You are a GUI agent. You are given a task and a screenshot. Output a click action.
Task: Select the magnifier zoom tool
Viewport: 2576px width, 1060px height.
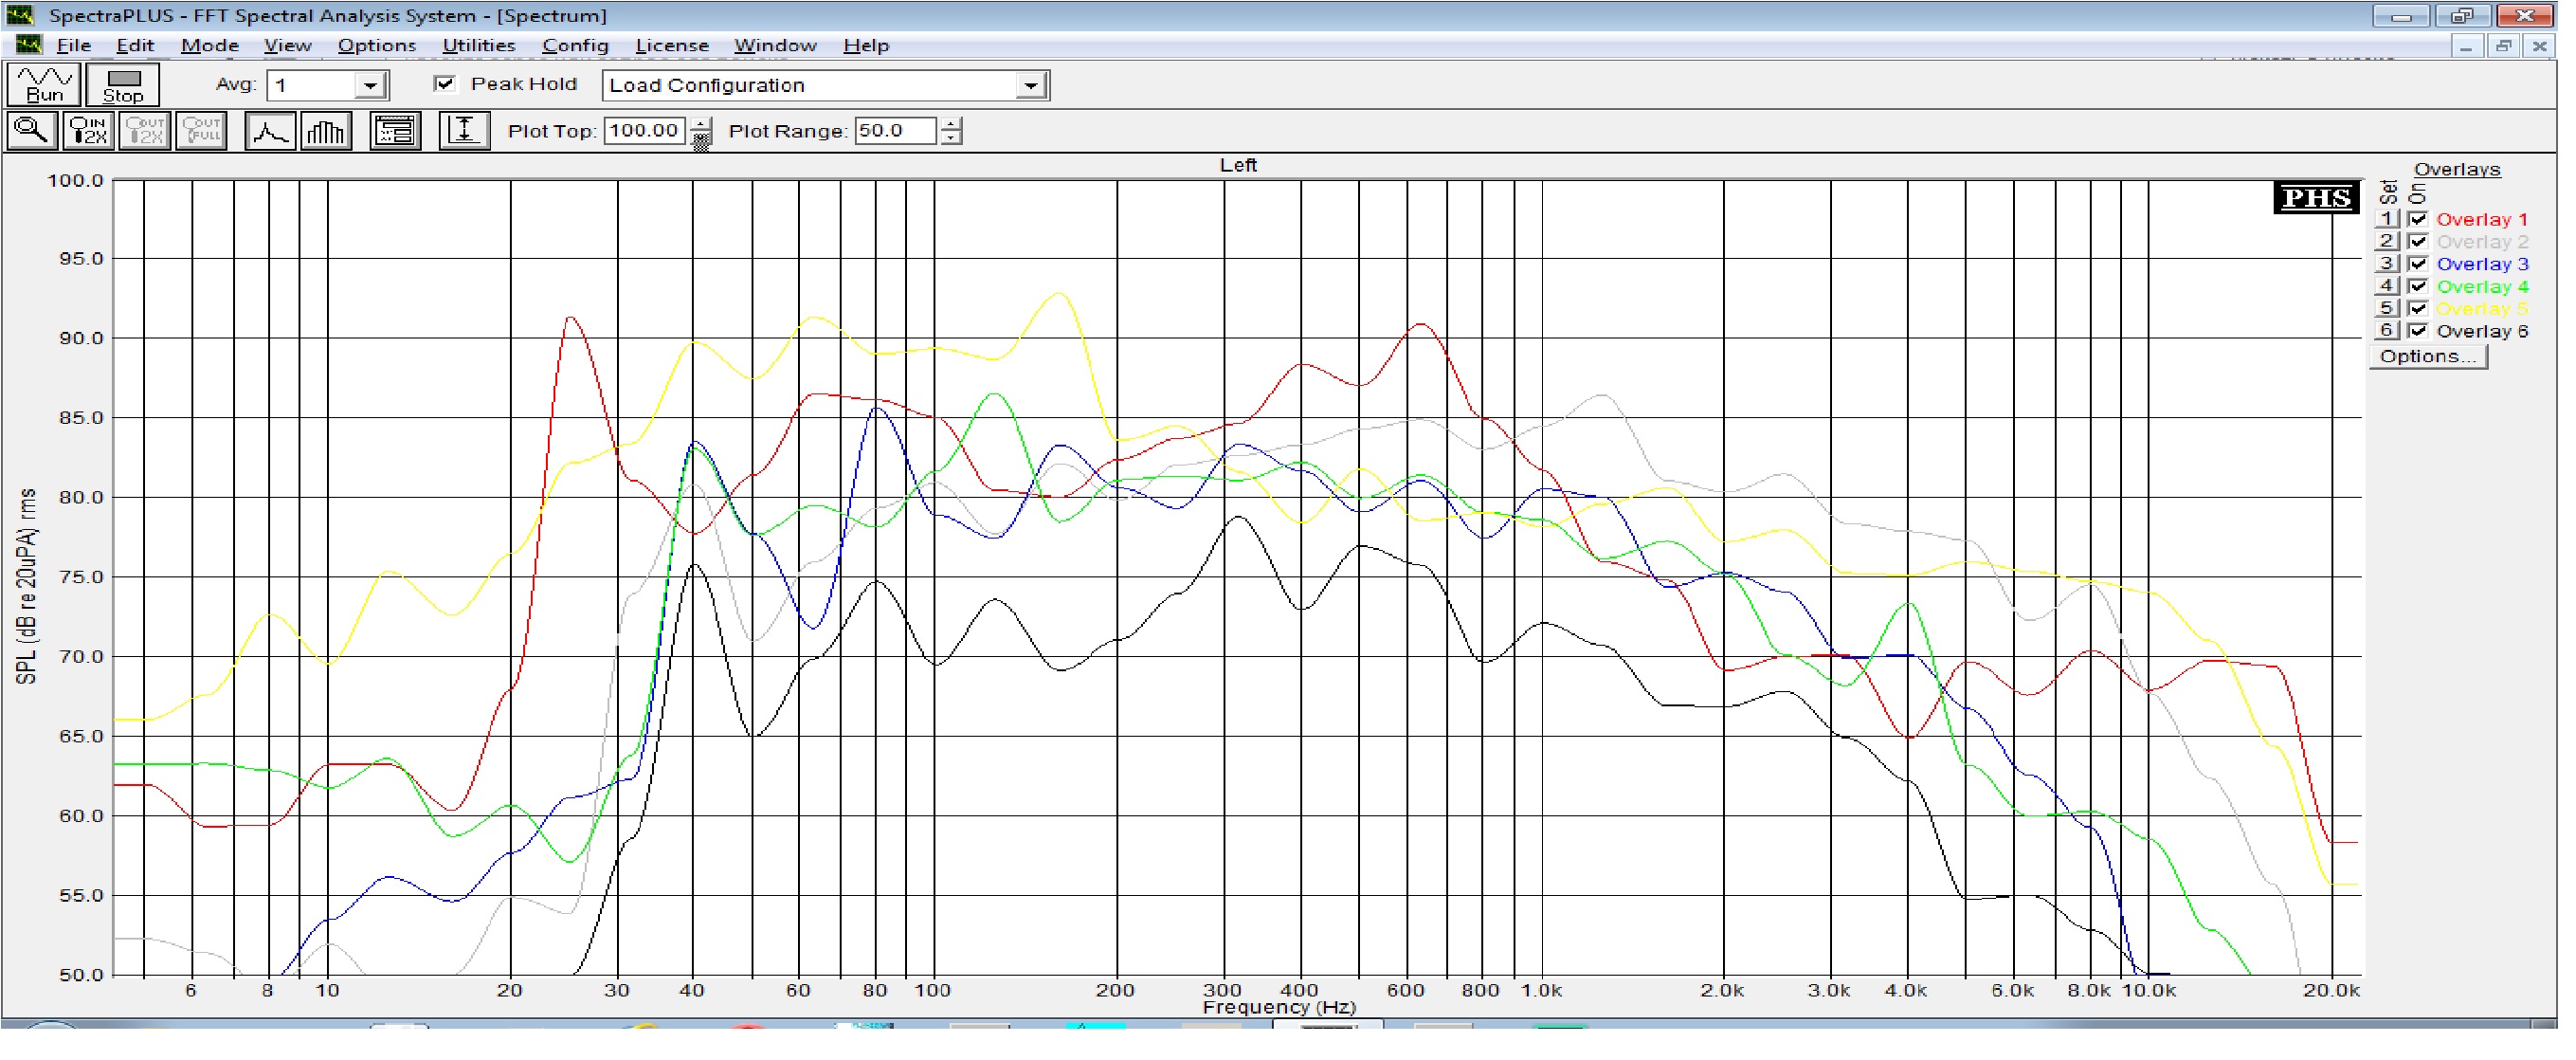pos(31,131)
